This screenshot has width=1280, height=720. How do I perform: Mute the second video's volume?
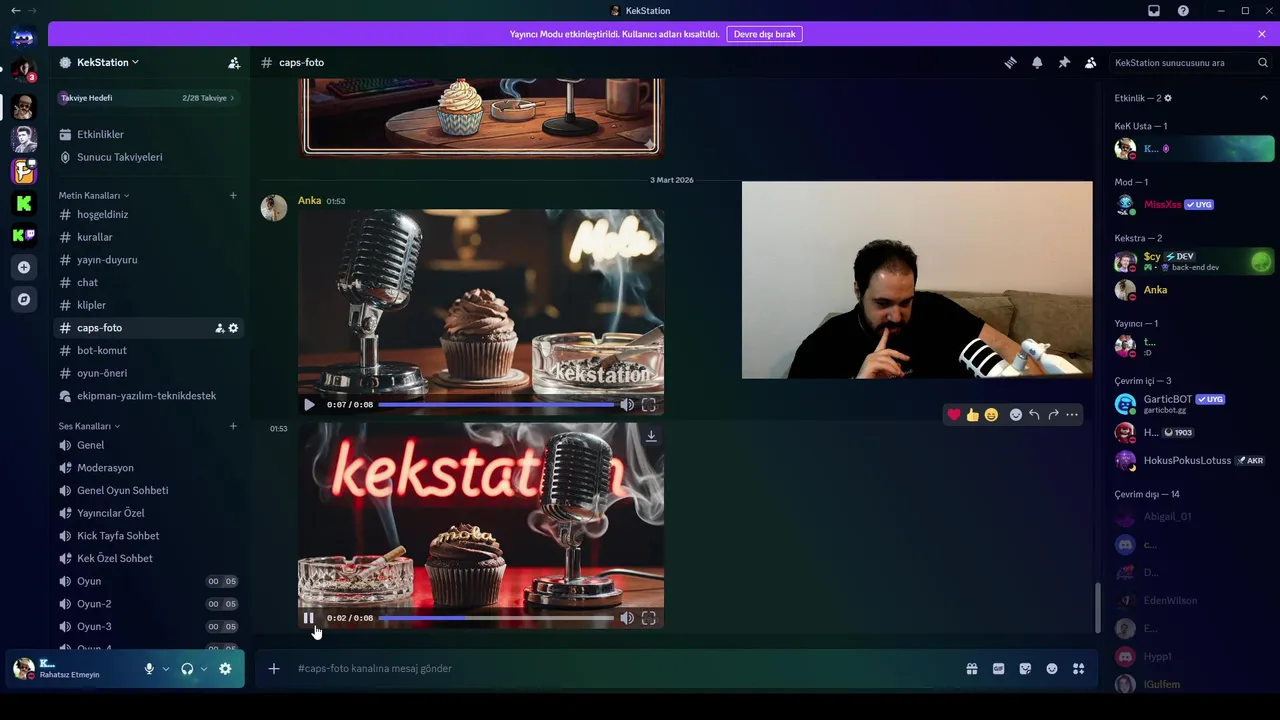coord(627,618)
